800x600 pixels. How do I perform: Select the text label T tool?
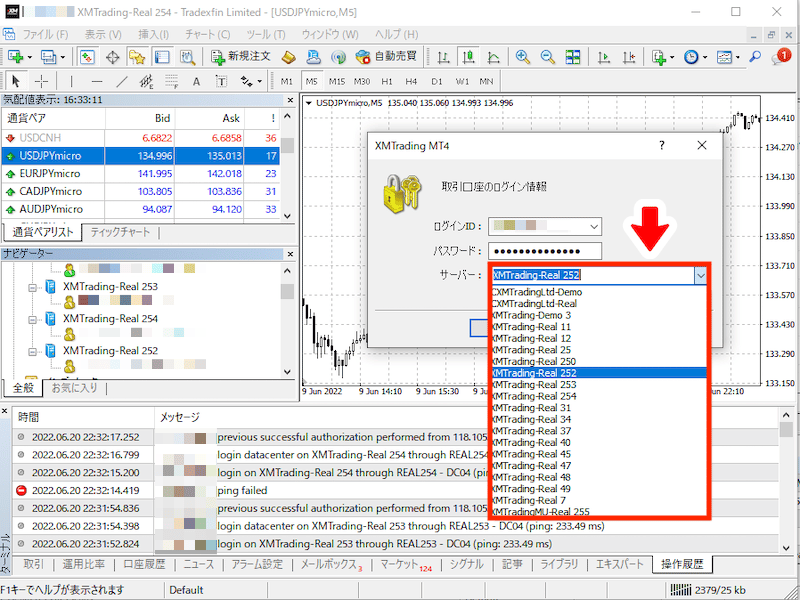pos(221,81)
